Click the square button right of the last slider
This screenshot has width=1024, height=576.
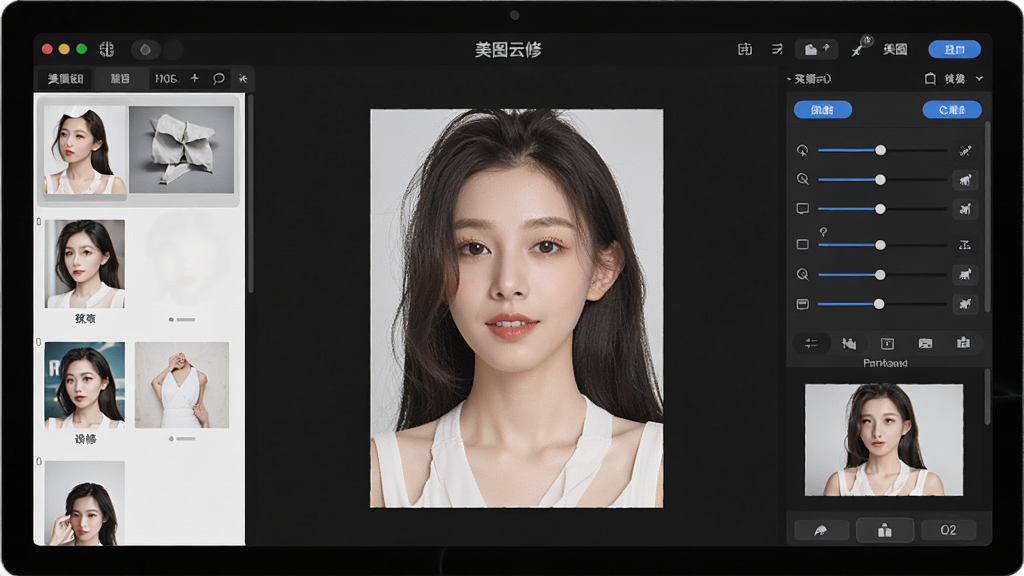pos(965,304)
